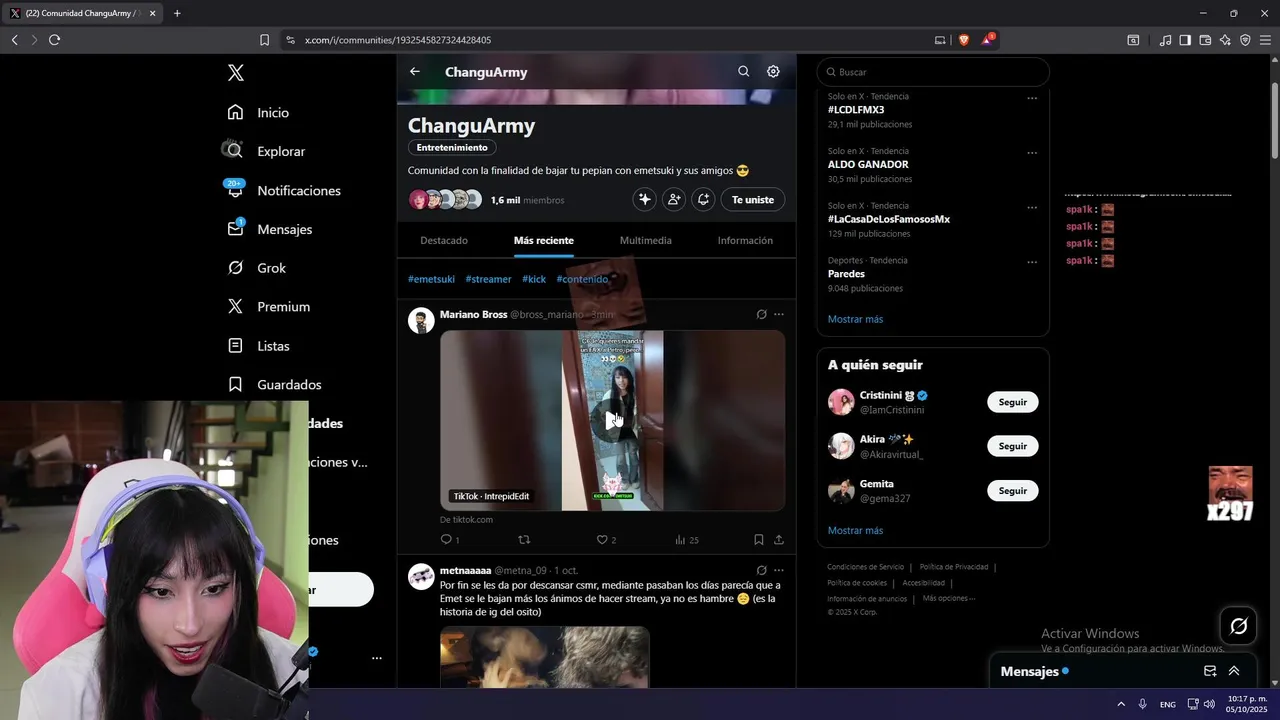Go to Inicio in X sidebar
The width and height of the screenshot is (1280, 720).
(x=258, y=113)
